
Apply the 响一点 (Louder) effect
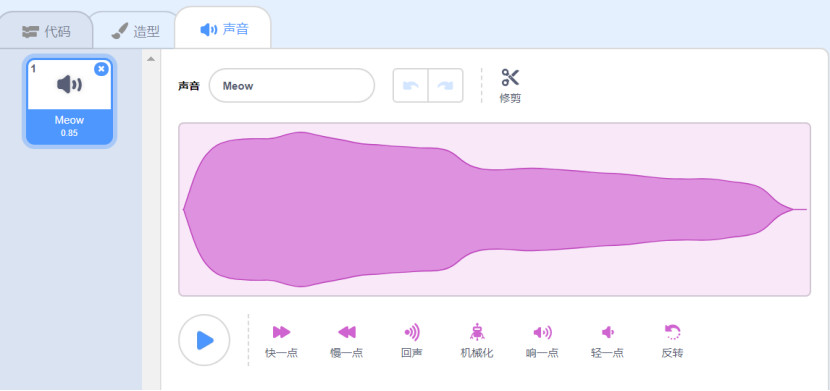tap(542, 342)
